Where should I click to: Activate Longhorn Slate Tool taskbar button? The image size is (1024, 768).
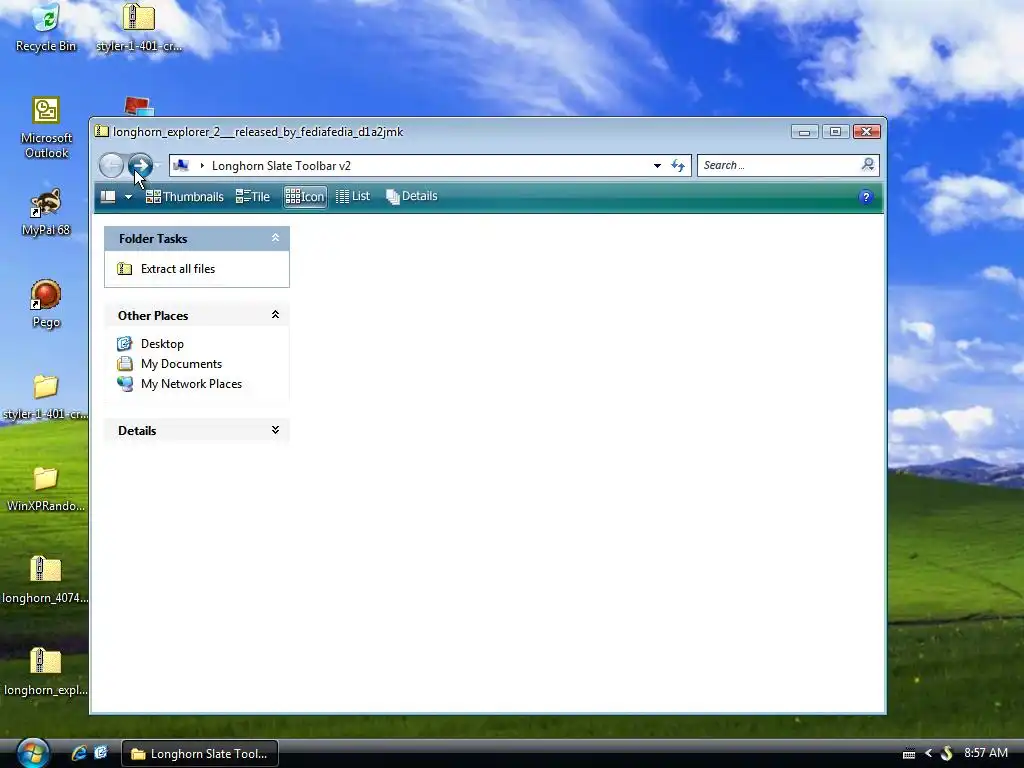click(x=200, y=754)
